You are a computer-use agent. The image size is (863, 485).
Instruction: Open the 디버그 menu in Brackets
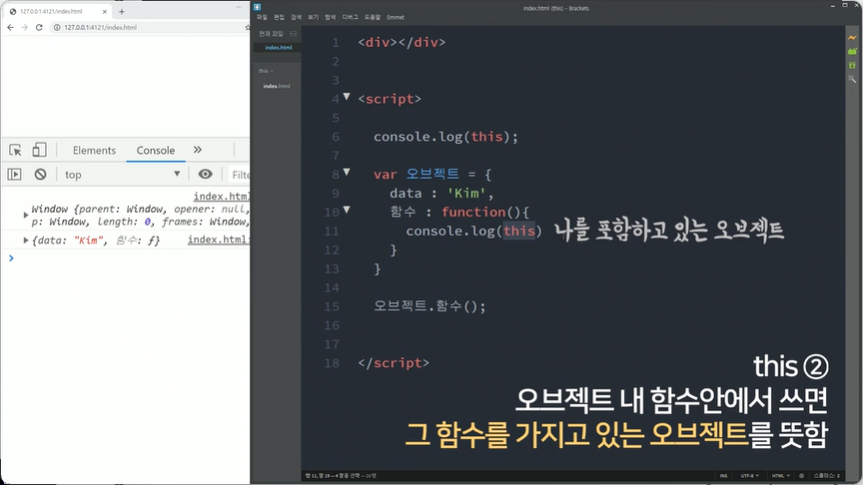click(x=350, y=18)
